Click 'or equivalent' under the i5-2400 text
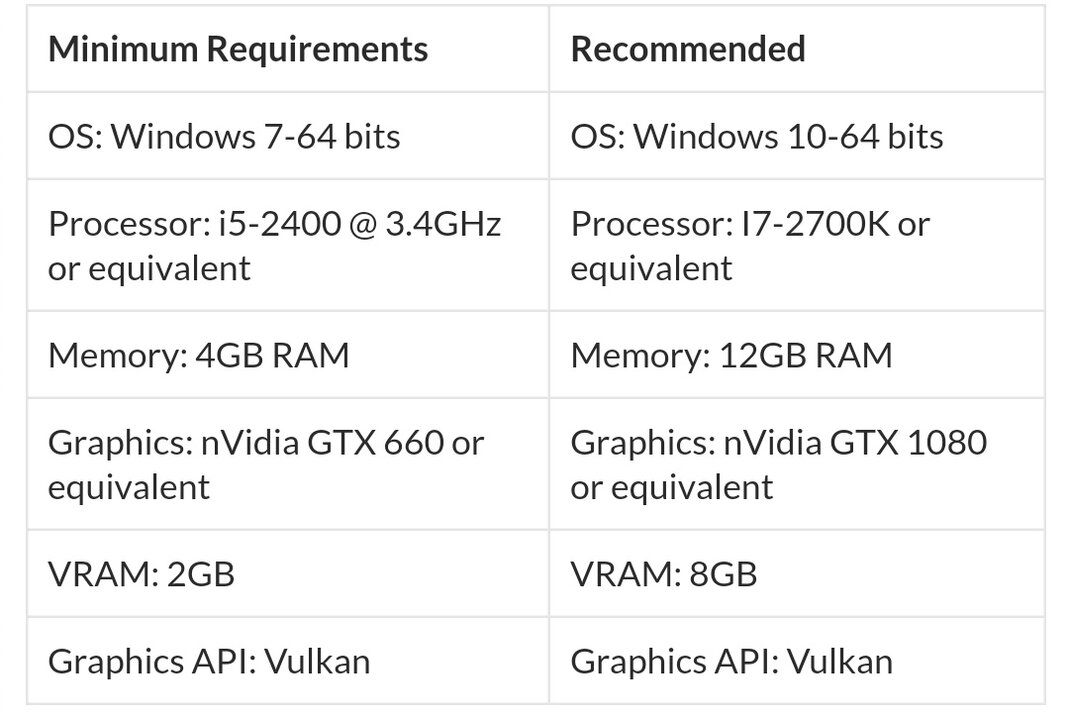The height and width of the screenshot is (720, 1069). [149, 269]
